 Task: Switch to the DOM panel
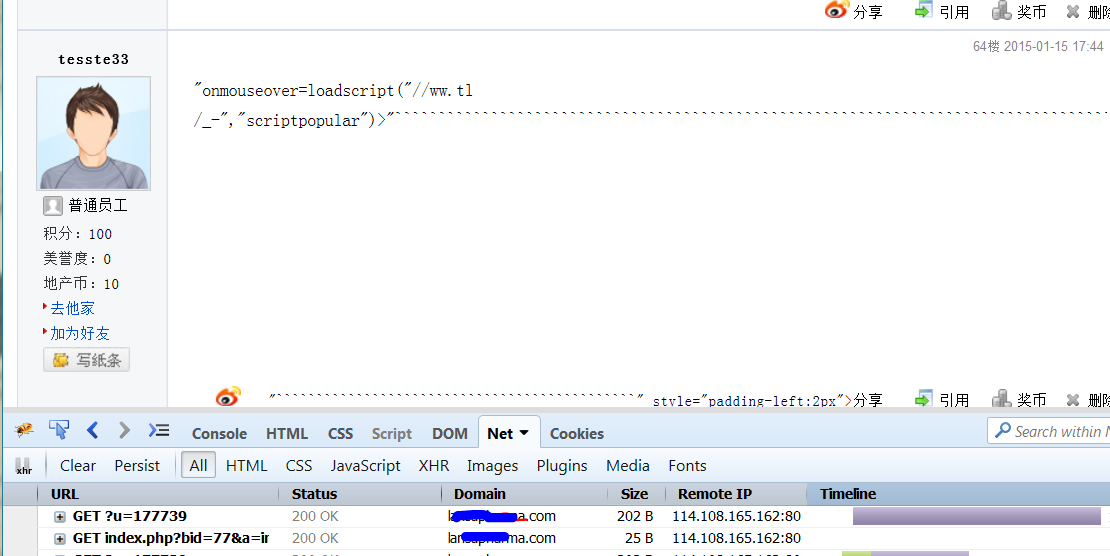click(450, 433)
